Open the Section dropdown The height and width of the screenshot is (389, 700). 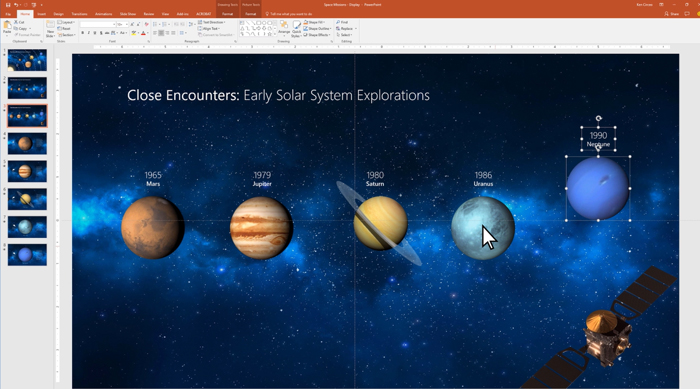(x=66, y=35)
